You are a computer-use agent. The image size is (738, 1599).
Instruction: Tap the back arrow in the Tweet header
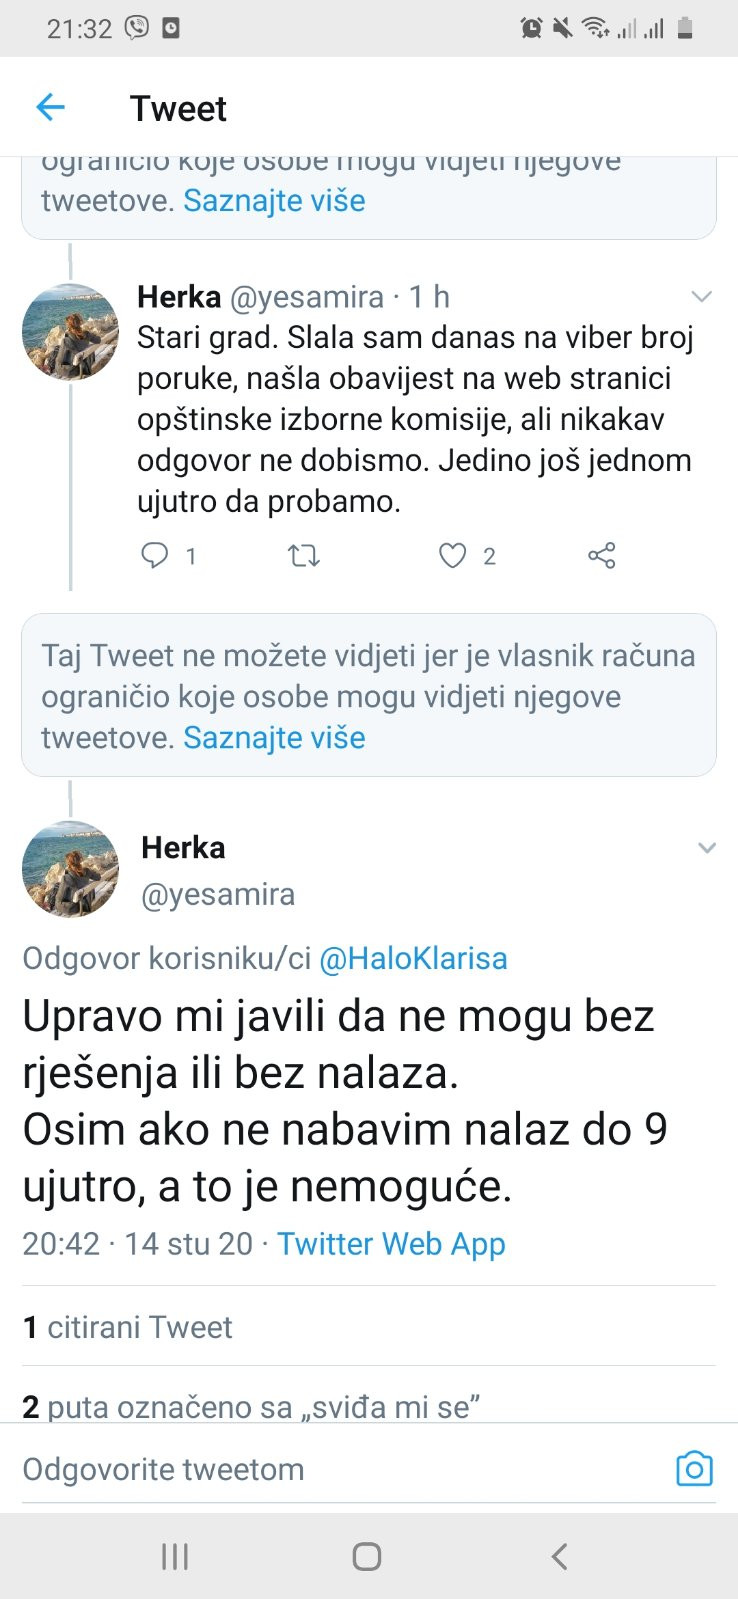(x=50, y=107)
